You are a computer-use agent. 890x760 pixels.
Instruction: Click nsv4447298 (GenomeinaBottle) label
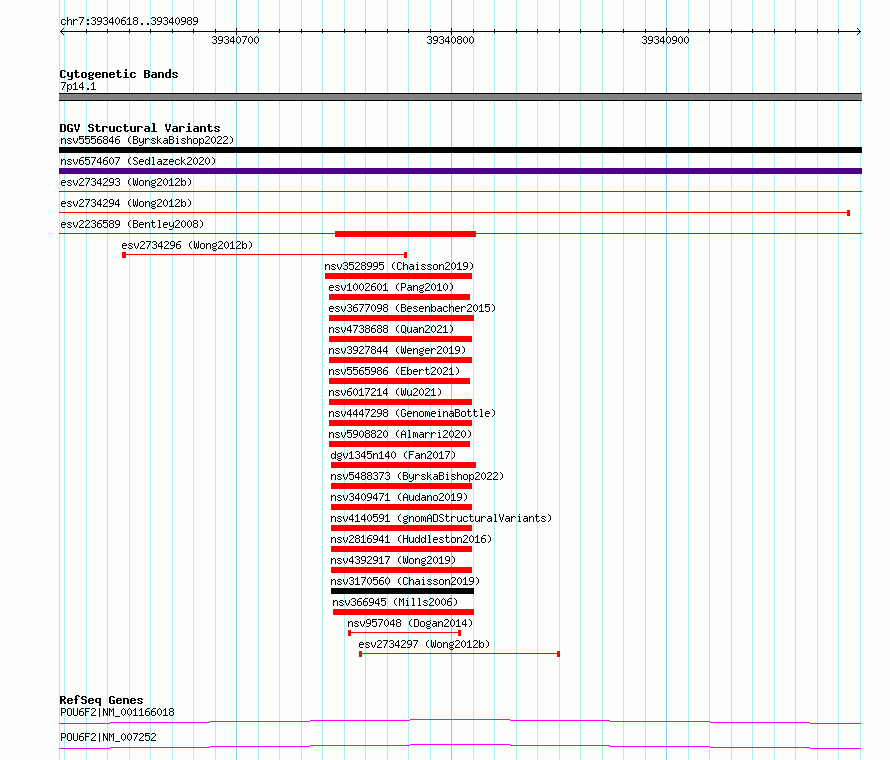412,413
